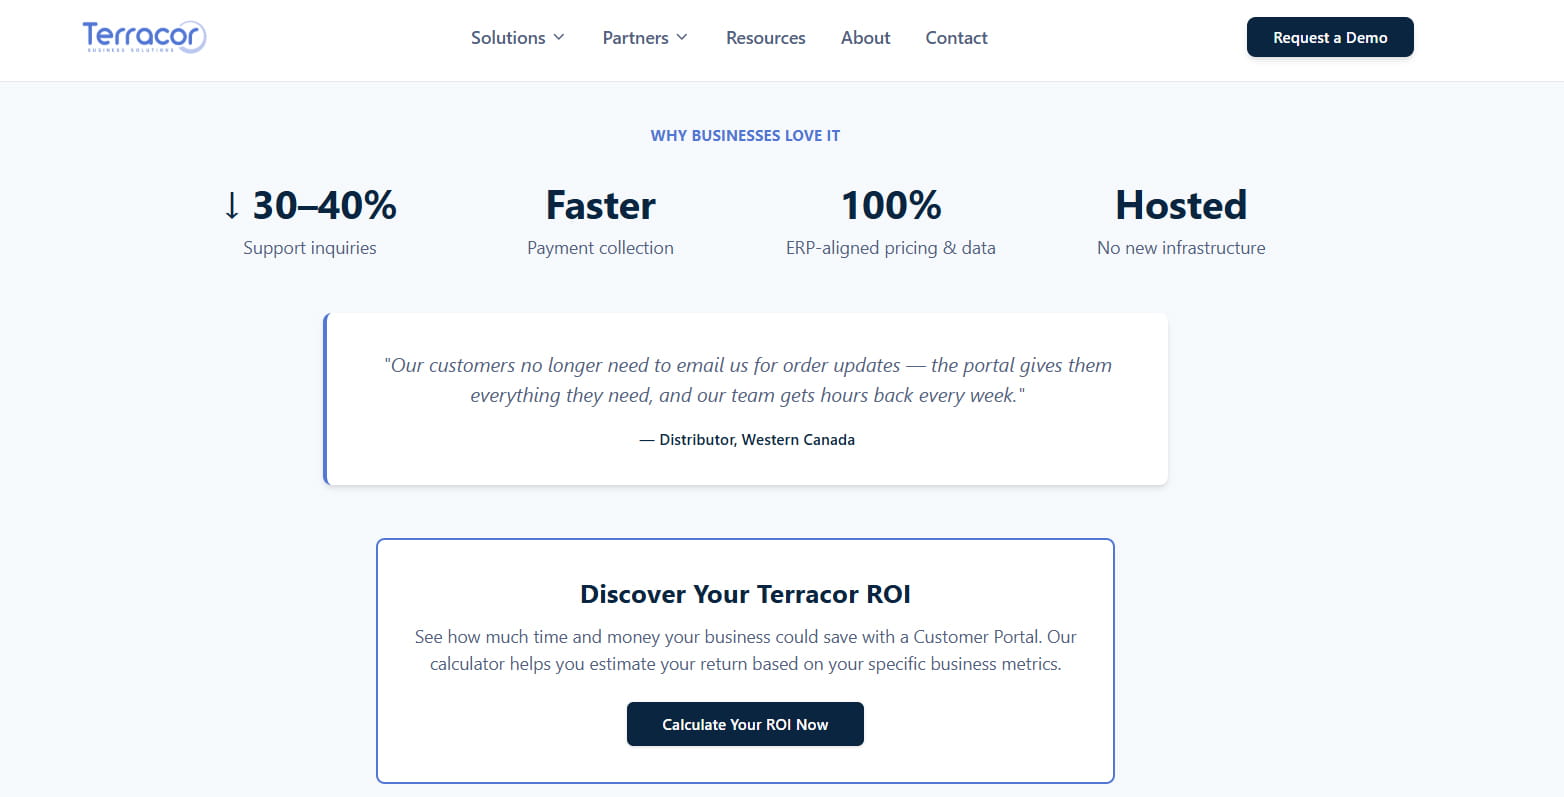
Task: Select the Support inquiries caption
Action: [x=310, y=248]
